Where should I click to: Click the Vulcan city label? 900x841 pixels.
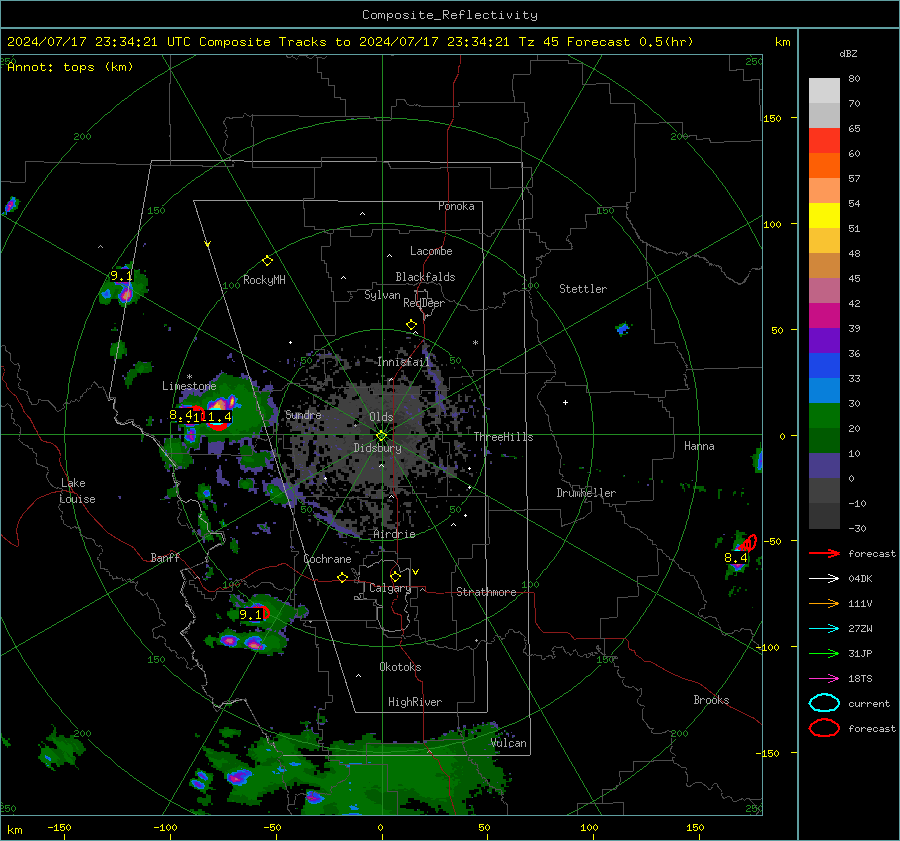[x=508, y=743]
